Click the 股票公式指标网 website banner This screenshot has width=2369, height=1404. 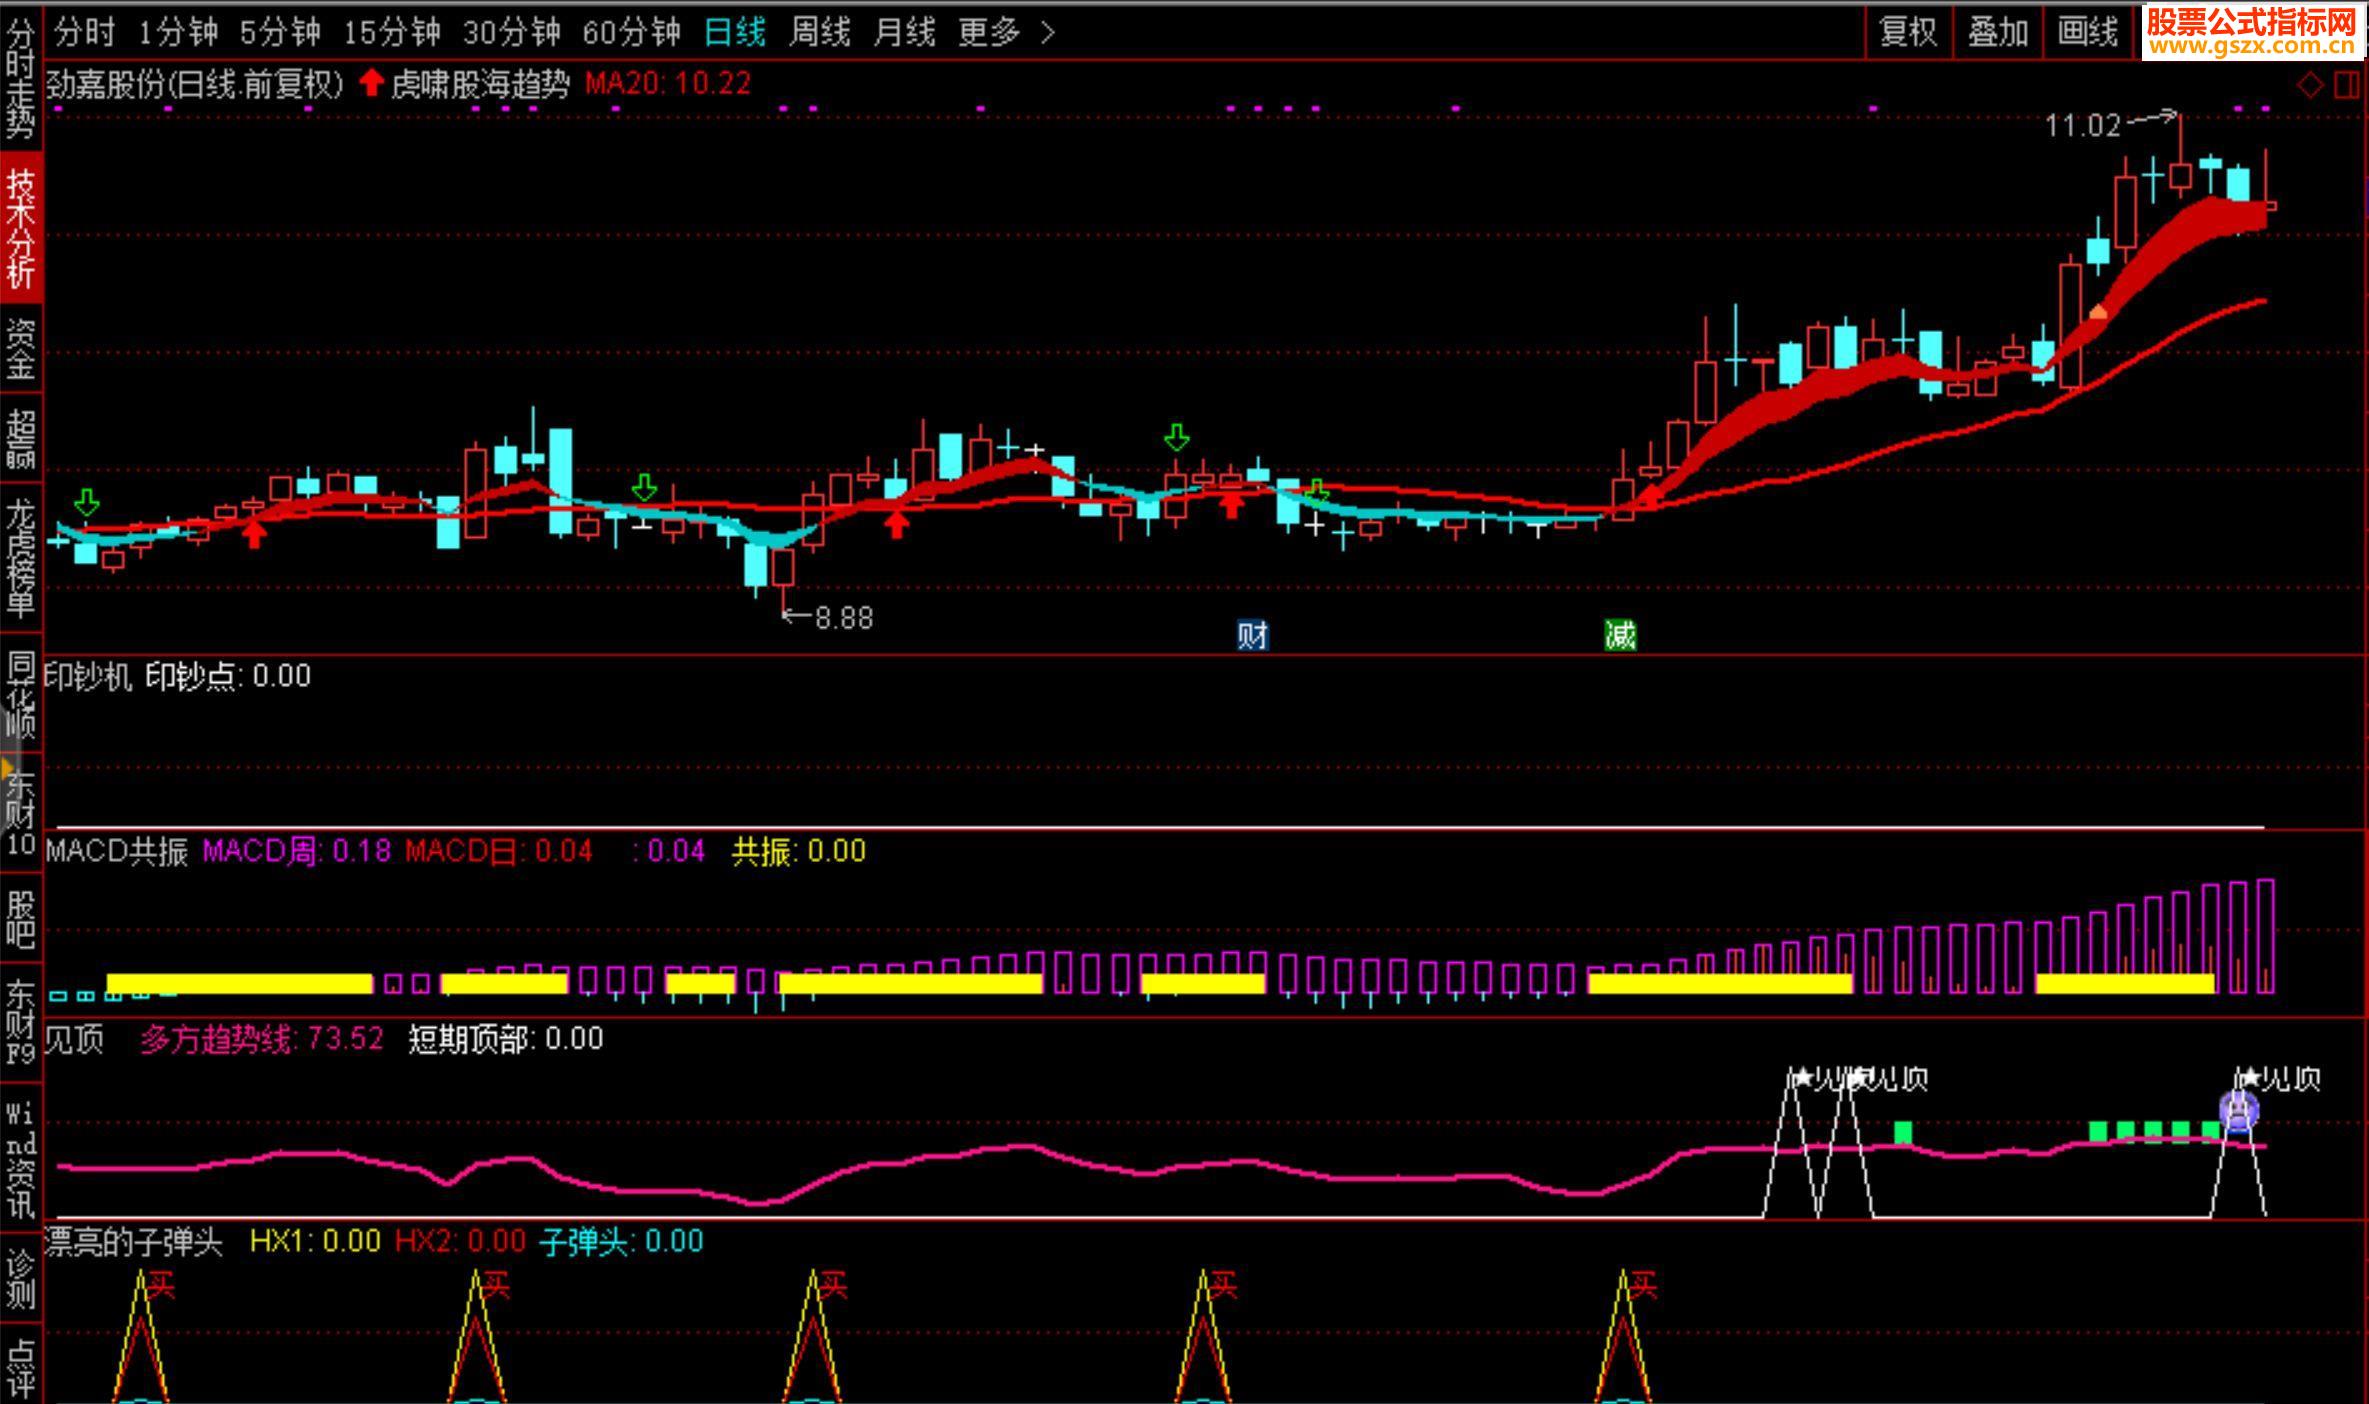coord(2252,32)
